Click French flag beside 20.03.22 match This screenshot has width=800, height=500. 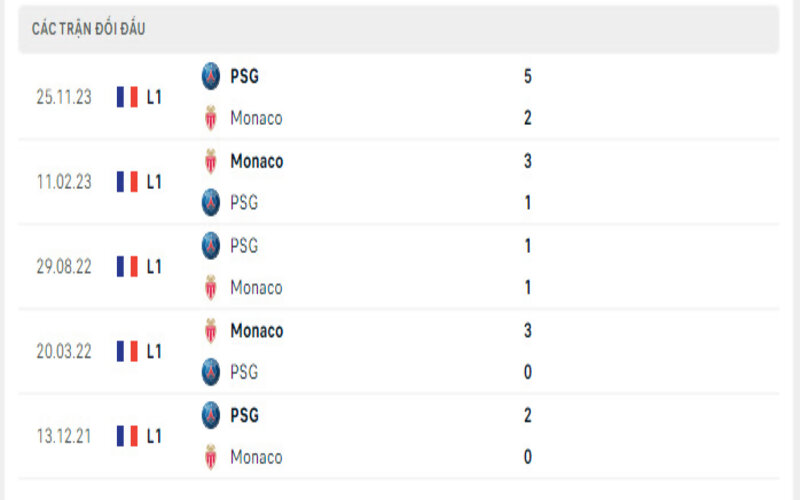(127, 351)
